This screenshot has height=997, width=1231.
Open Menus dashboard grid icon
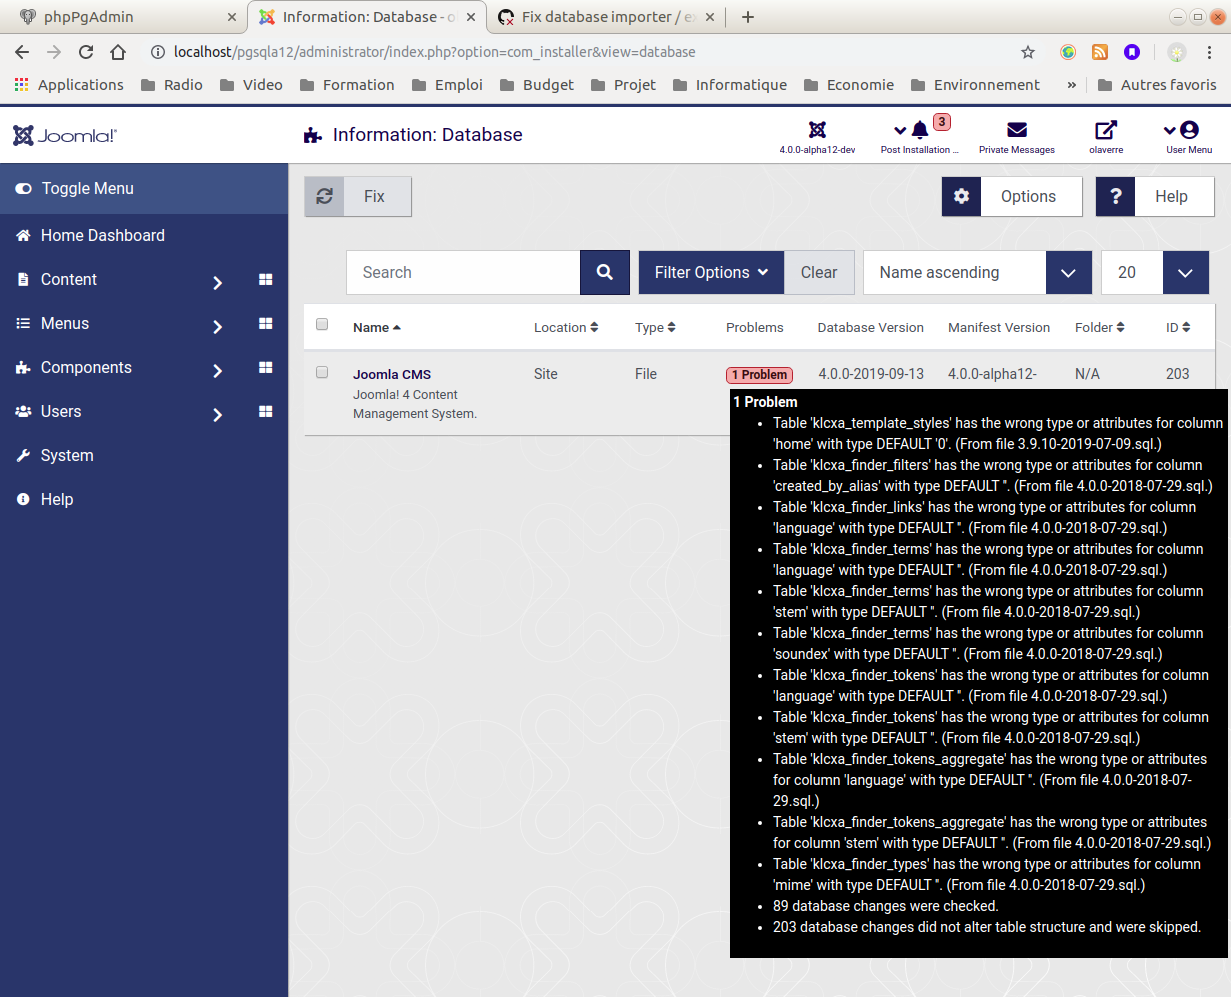point(266,324)
